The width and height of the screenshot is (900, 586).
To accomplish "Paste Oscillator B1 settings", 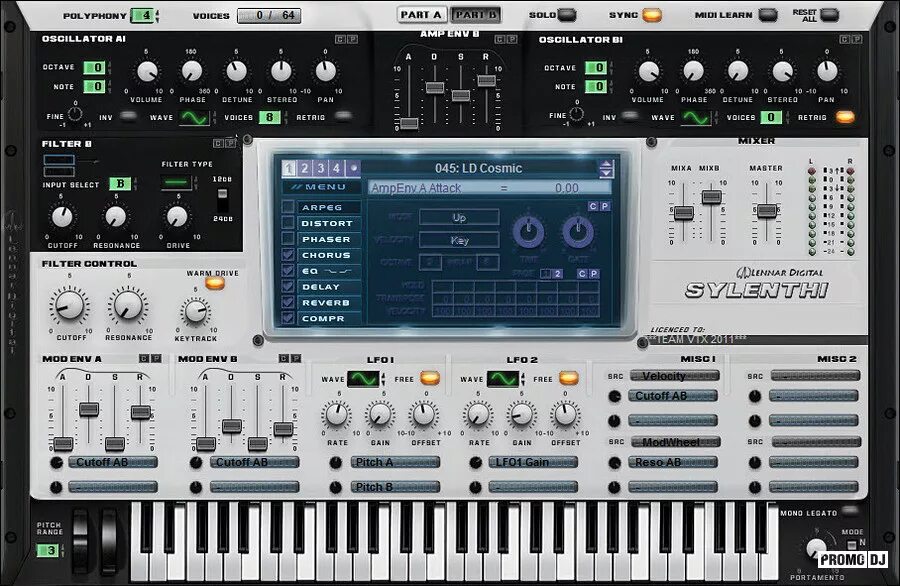I will 856,39.
